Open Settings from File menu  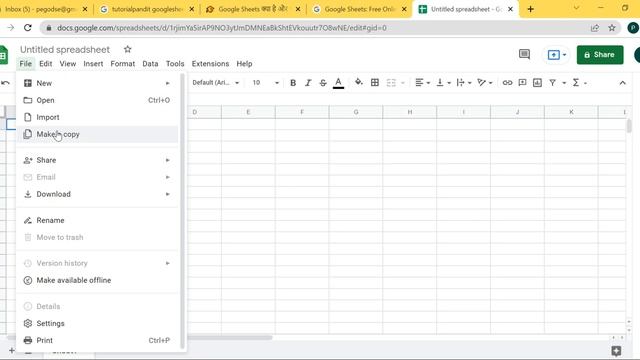[x=97, y=323]
